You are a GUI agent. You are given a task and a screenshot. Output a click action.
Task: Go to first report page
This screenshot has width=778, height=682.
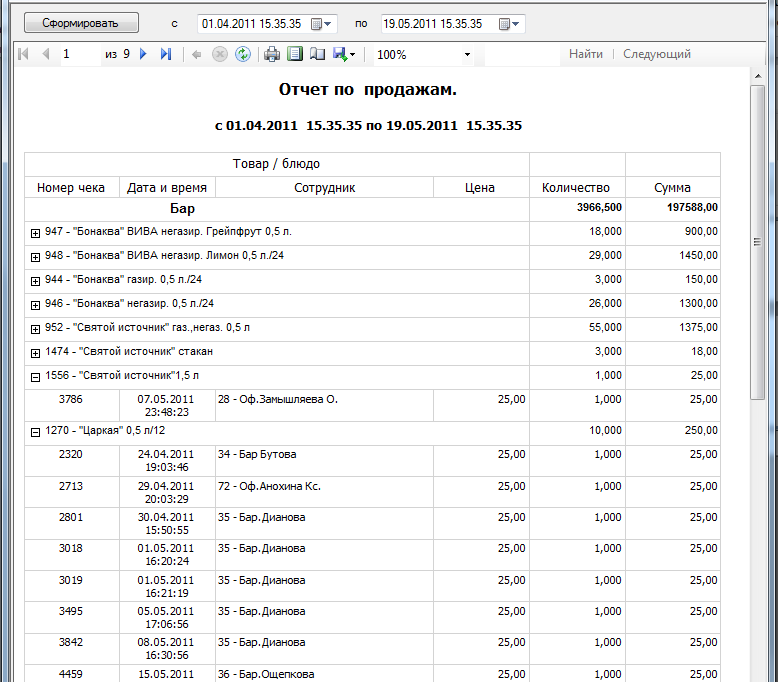tap(23, 54)
